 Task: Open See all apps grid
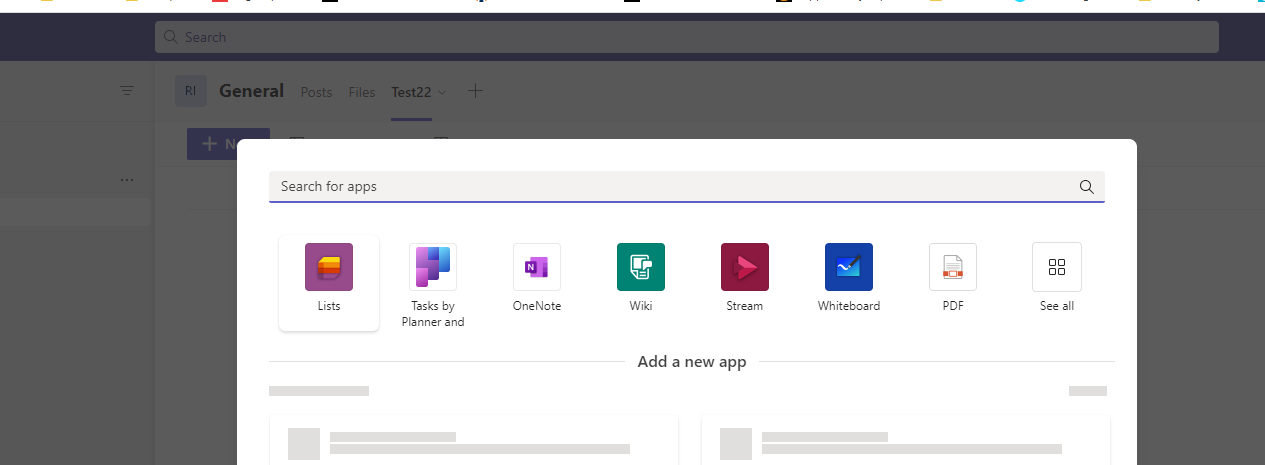[1057, 267]
